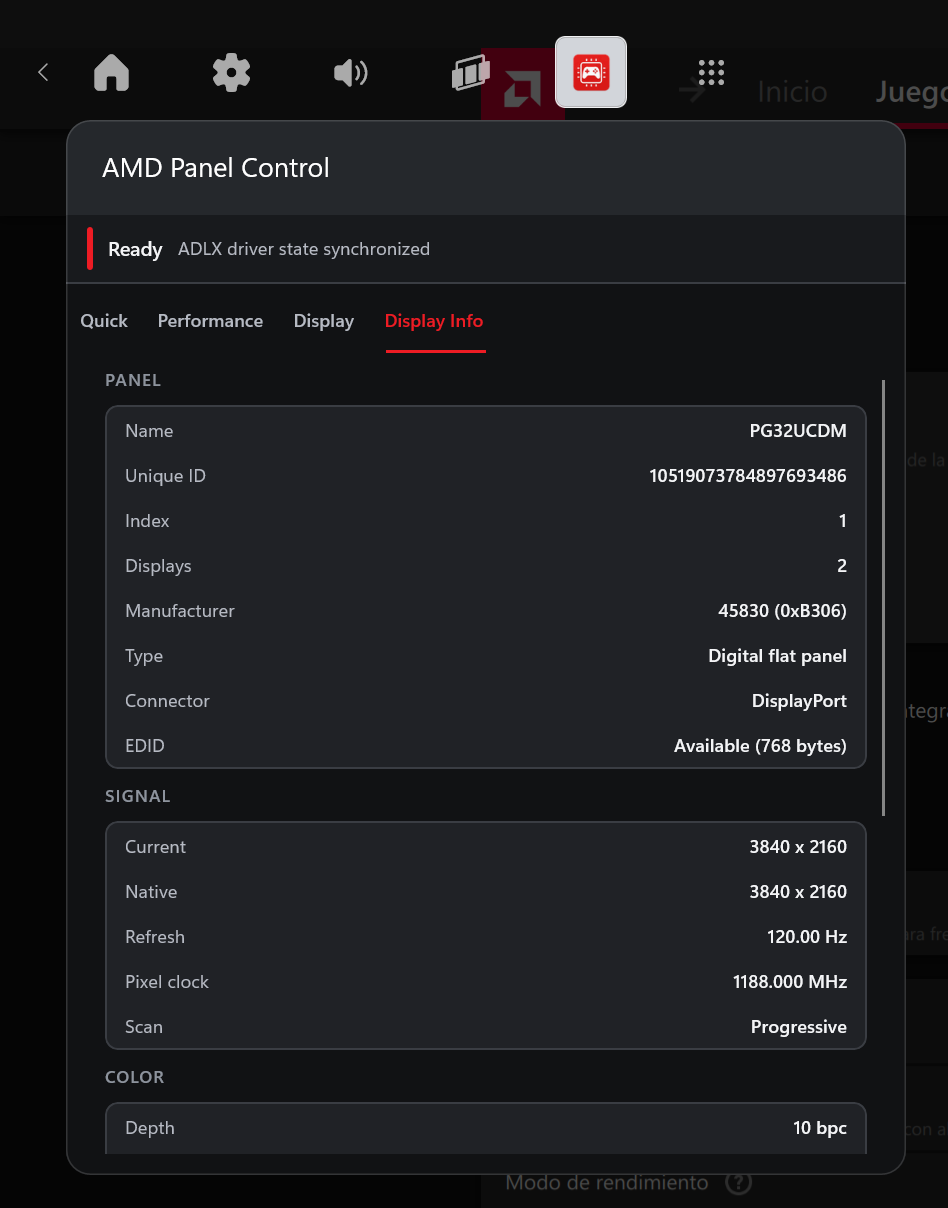Click the panel's vertical scrollbar
The height and width of the screenshot is (1208, 948).
[x=883, y=597]
